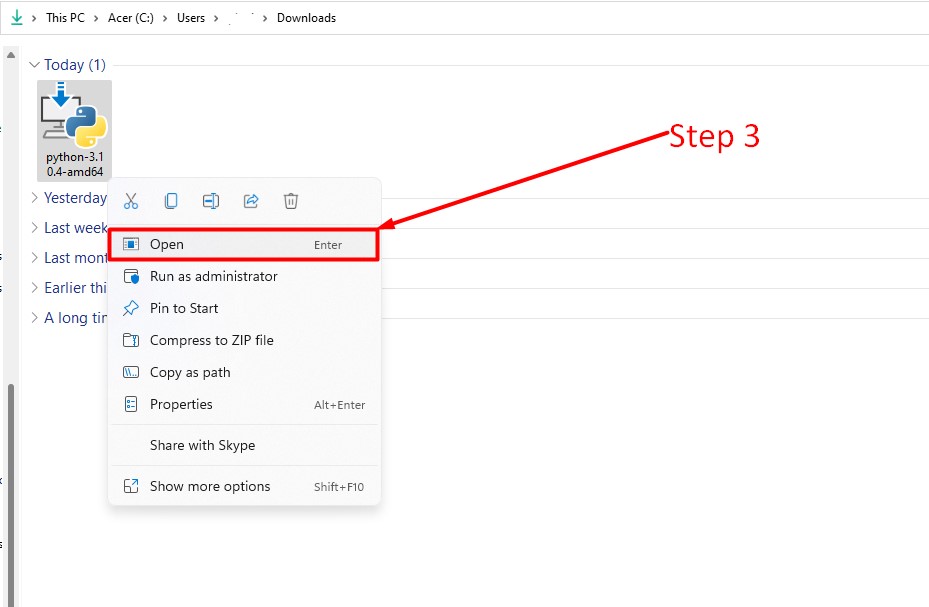The height and width of the screenshot is (607, 929).
Task: Expand the Last week group
Action: (34, 227)
